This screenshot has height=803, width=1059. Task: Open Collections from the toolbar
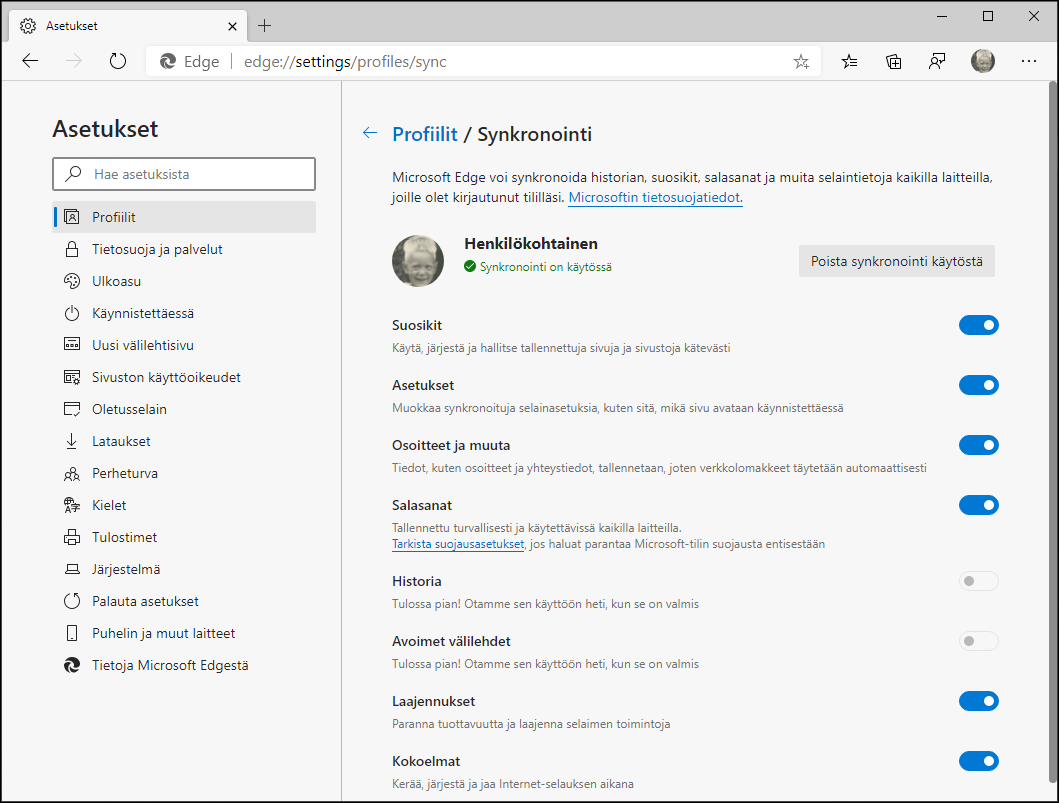click(893, 61)
